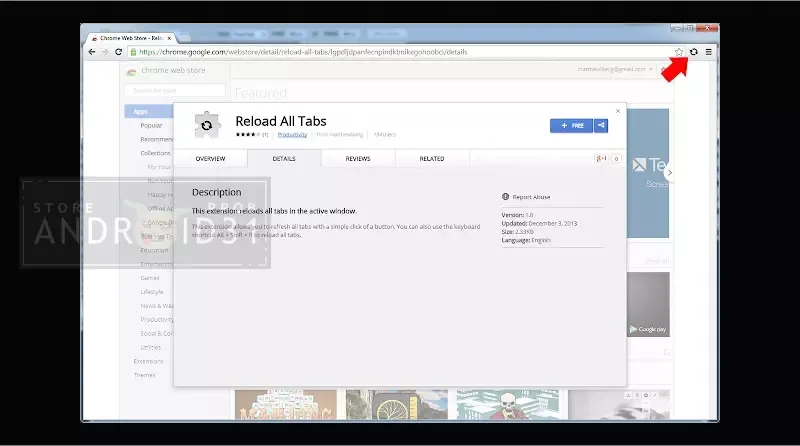The image size is (800, 446).
Task: Open the account email dropdown
Action: pos(615,69)
